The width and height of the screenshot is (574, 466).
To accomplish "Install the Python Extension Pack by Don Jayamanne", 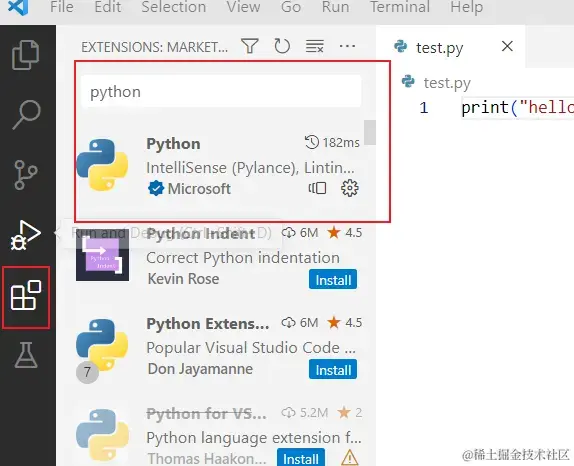I will [x=333, y=370].
